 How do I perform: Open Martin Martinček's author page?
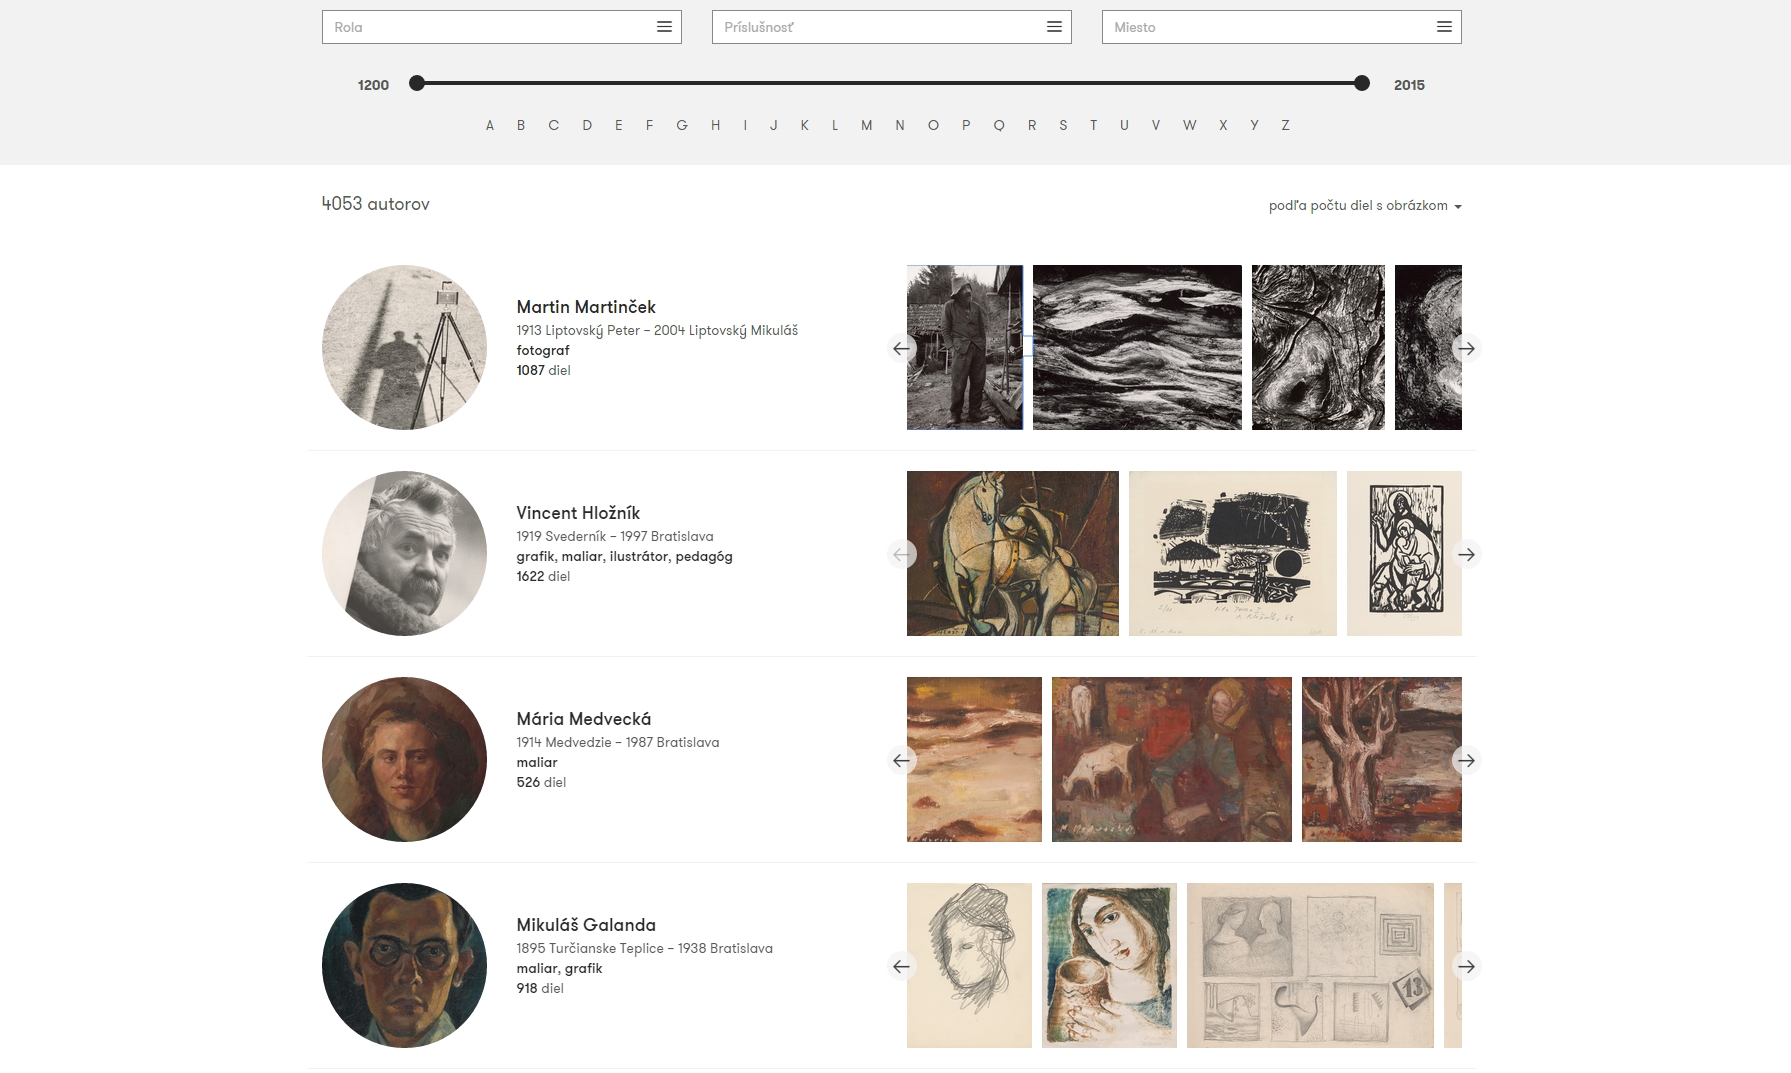pyautogui.click(x=586, y=307)
